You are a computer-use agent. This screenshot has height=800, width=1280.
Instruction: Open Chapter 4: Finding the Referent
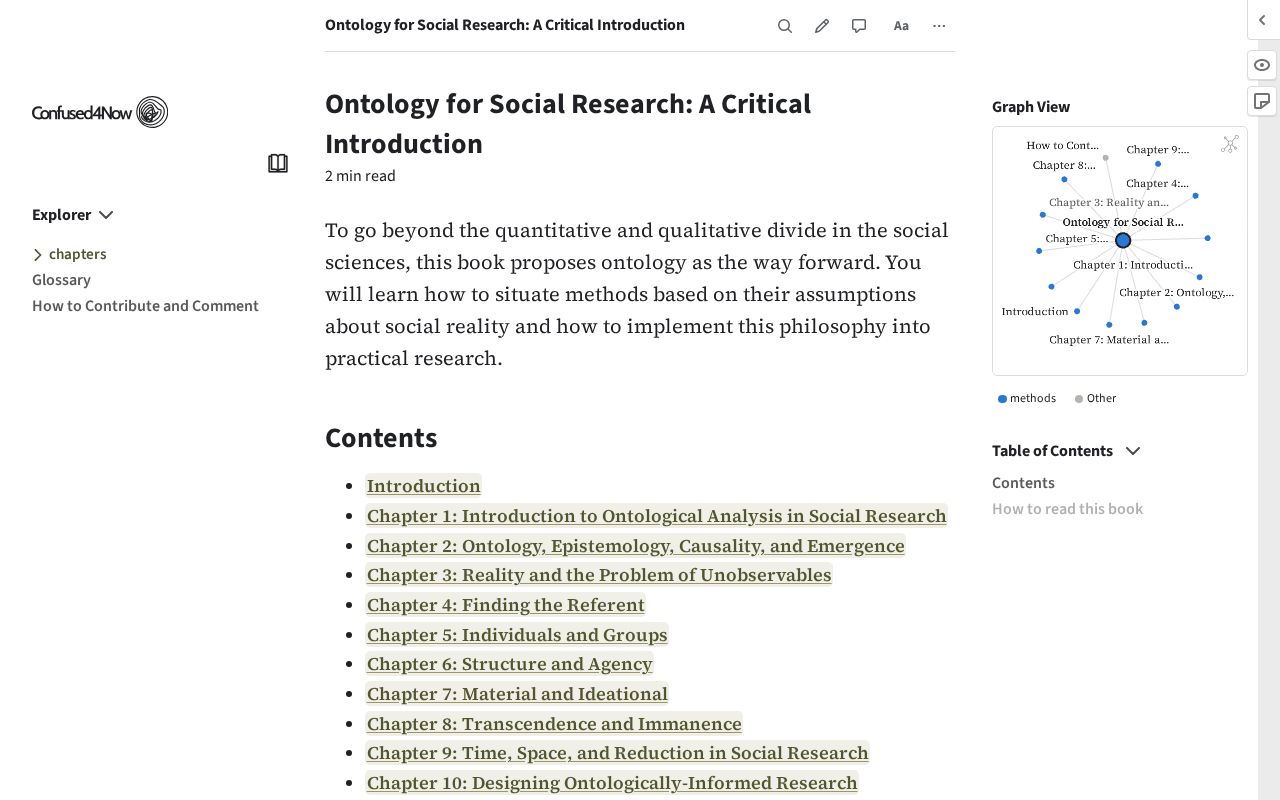pos(505,605)
